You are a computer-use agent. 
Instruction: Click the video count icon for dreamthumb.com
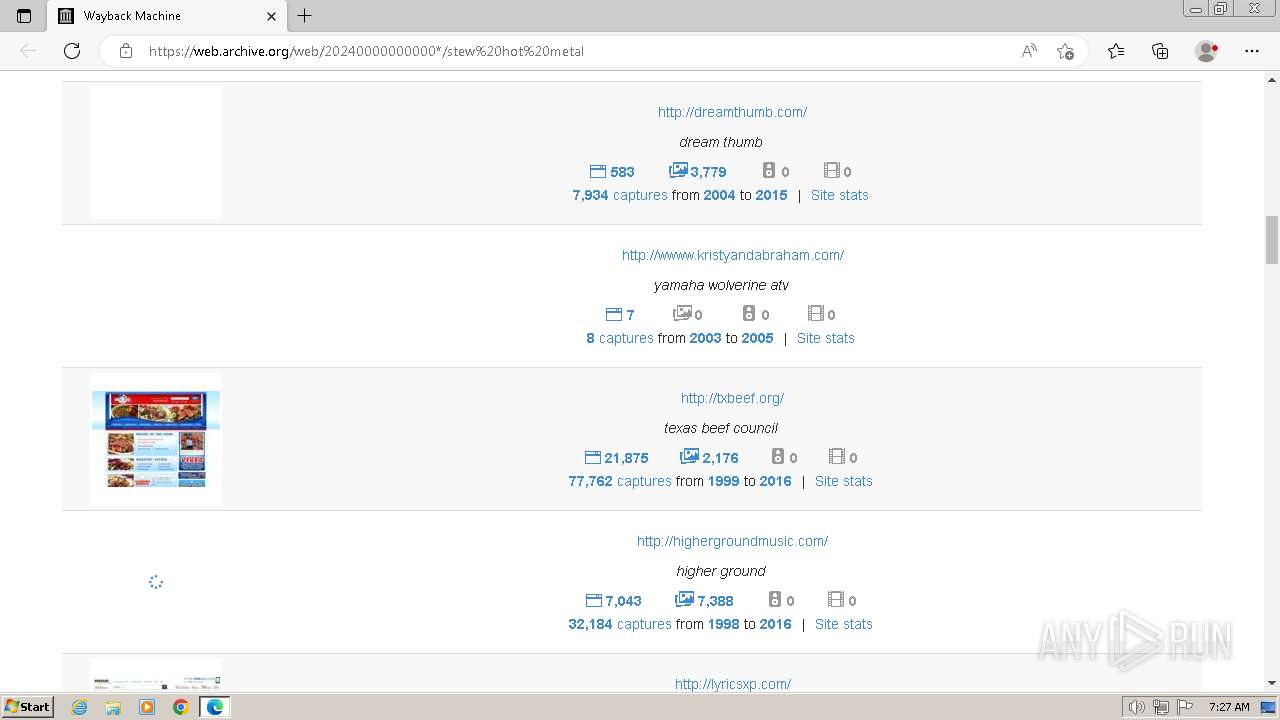tap(832, 171)
